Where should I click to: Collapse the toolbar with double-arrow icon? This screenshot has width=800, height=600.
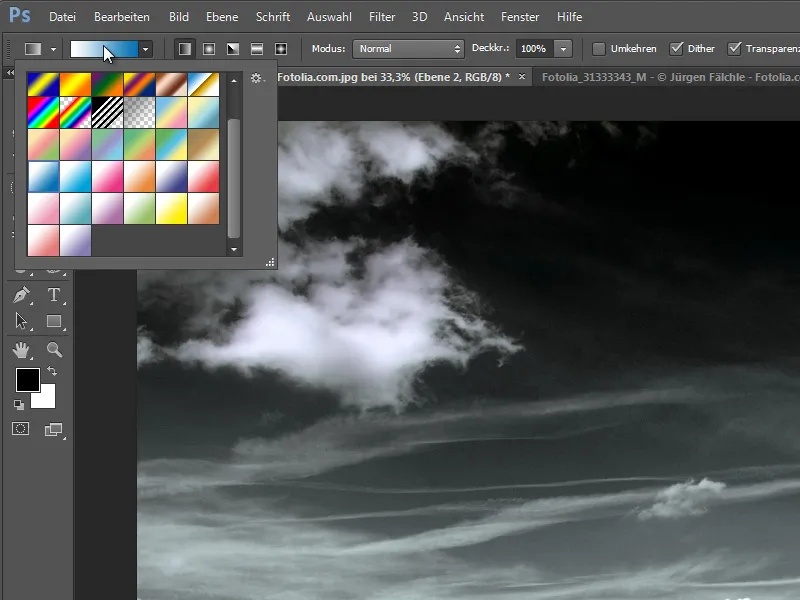10,73
